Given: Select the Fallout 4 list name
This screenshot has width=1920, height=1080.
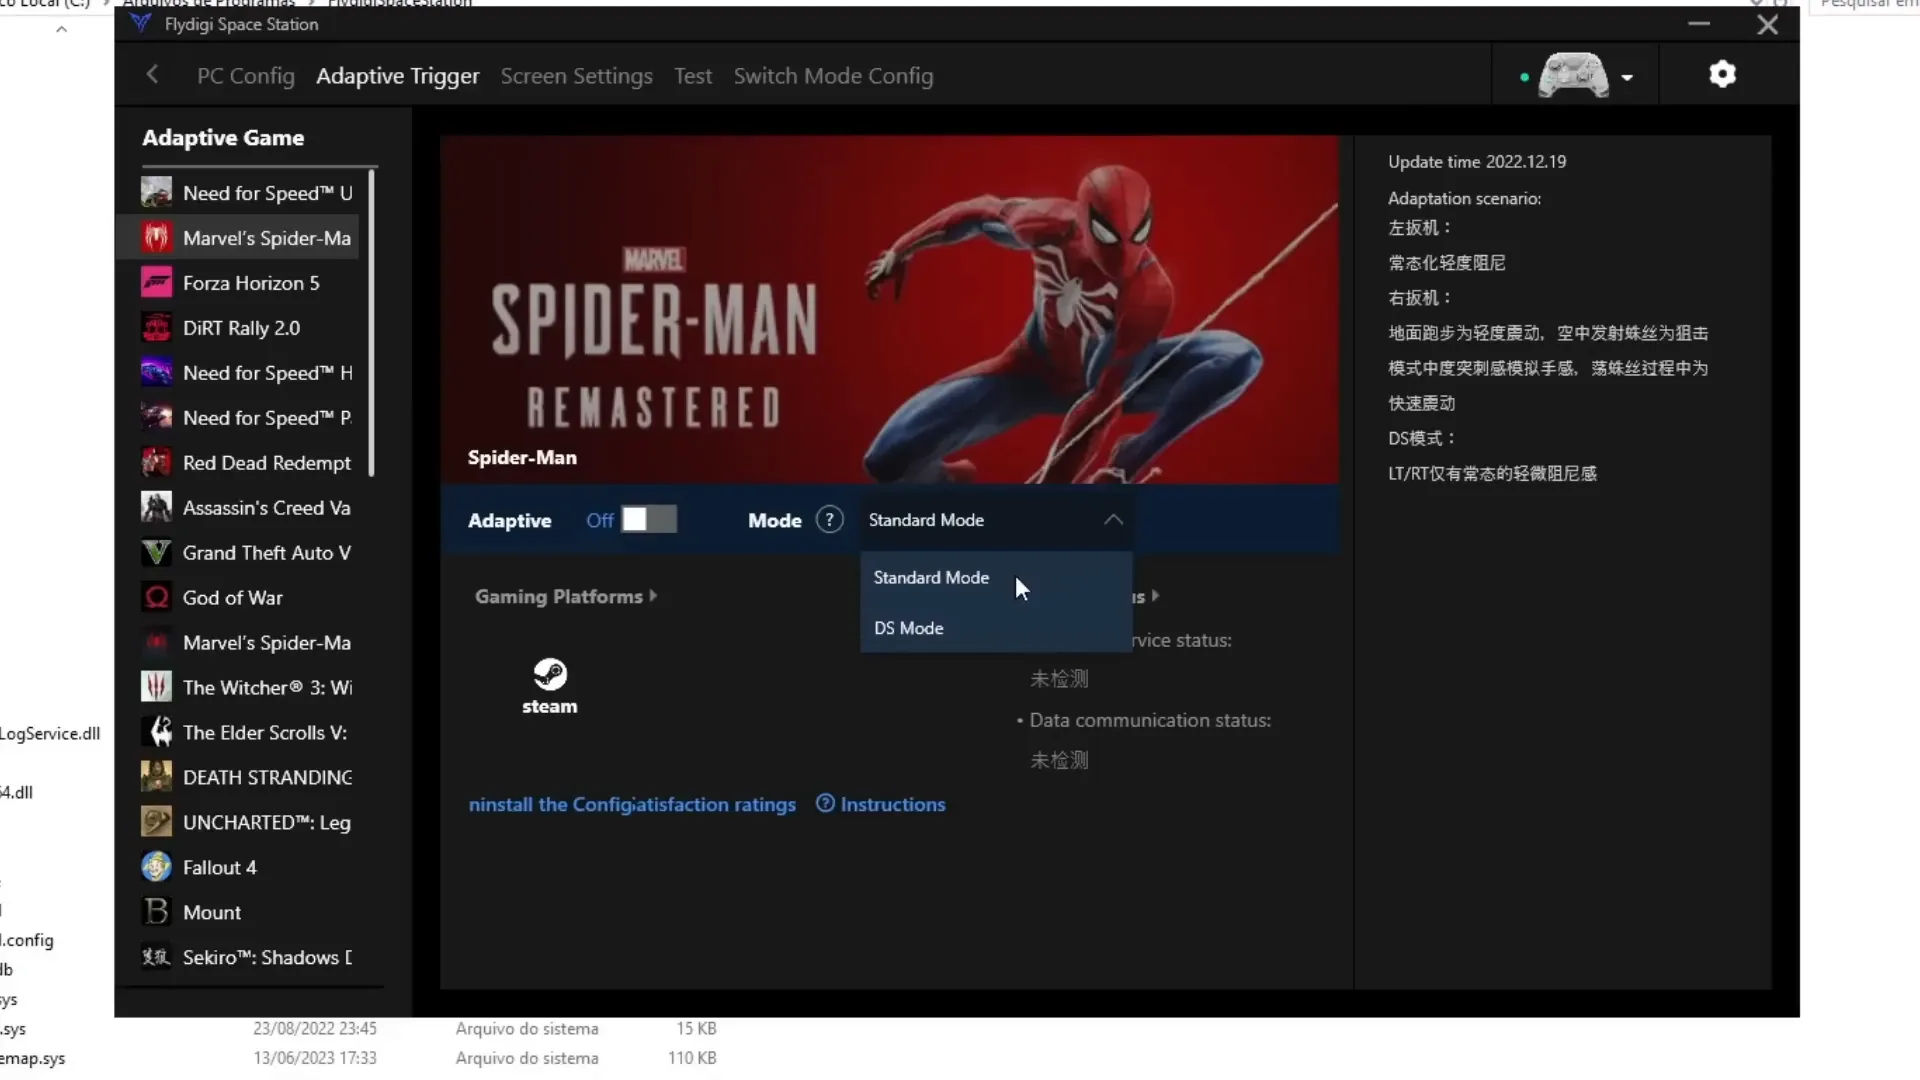Looking at the screenshot, I should coord(219,868).
